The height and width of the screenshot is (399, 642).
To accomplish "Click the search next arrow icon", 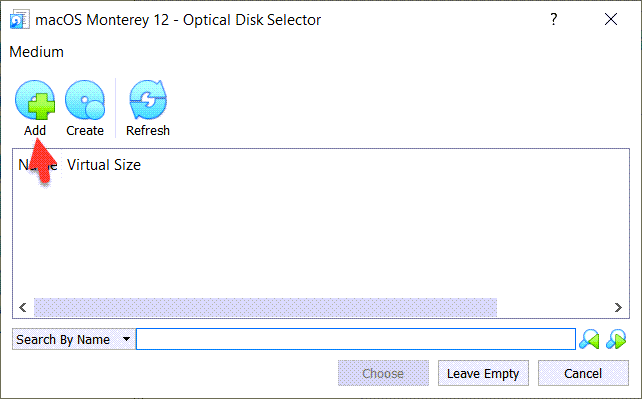I will [x=616, y=339].
